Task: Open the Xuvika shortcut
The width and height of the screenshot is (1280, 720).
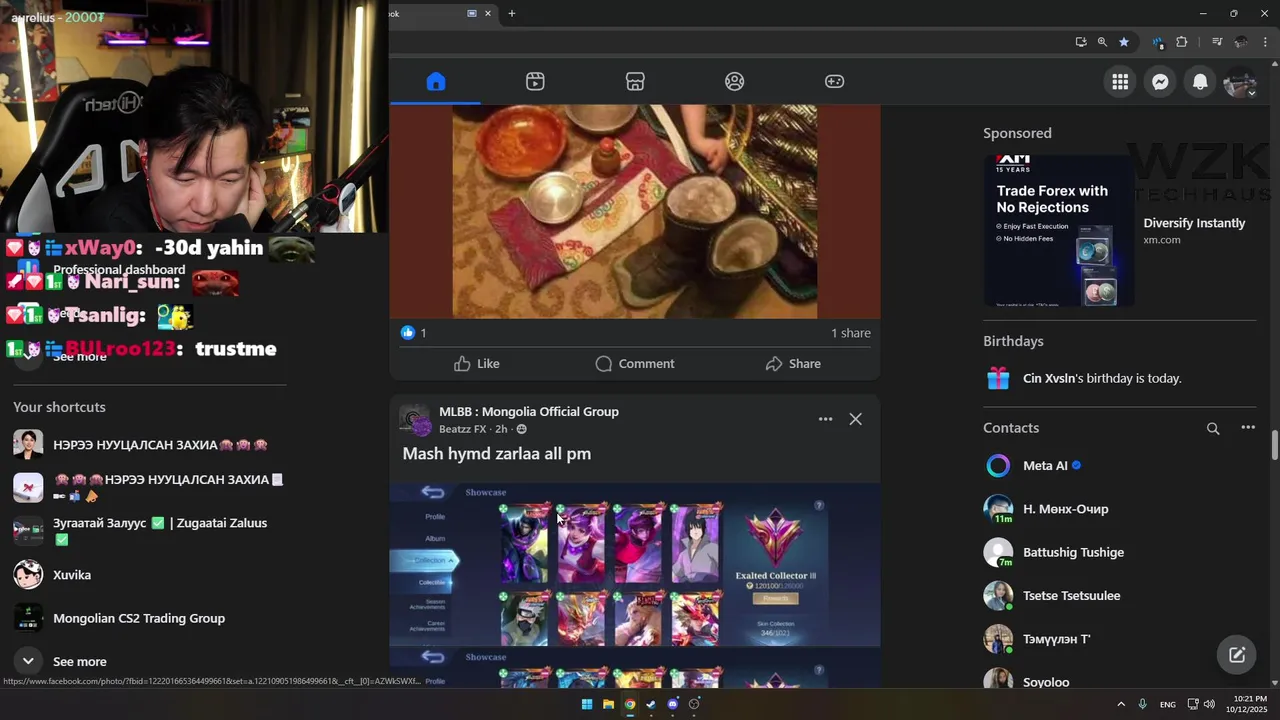Action: pyautogui.click(x=72, y=575)
